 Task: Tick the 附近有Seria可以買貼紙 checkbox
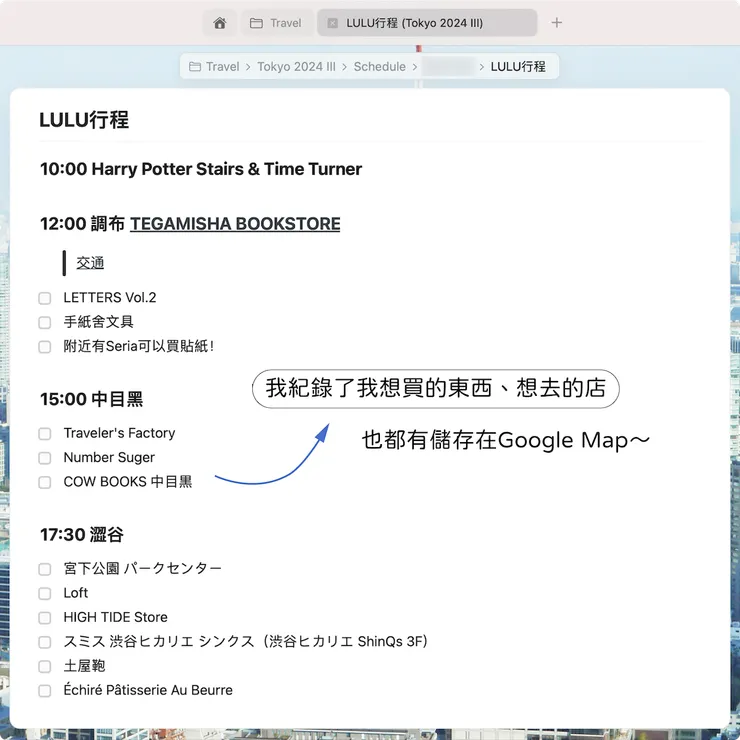(45, 347)
